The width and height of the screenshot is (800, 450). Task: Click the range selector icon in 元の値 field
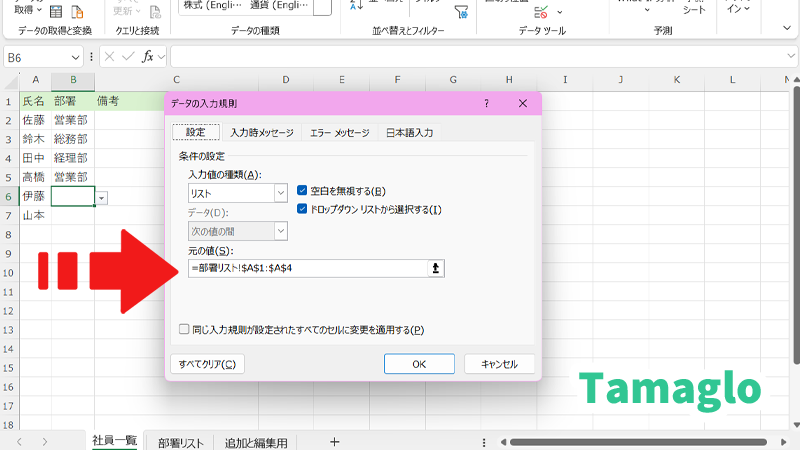(435, 268)
